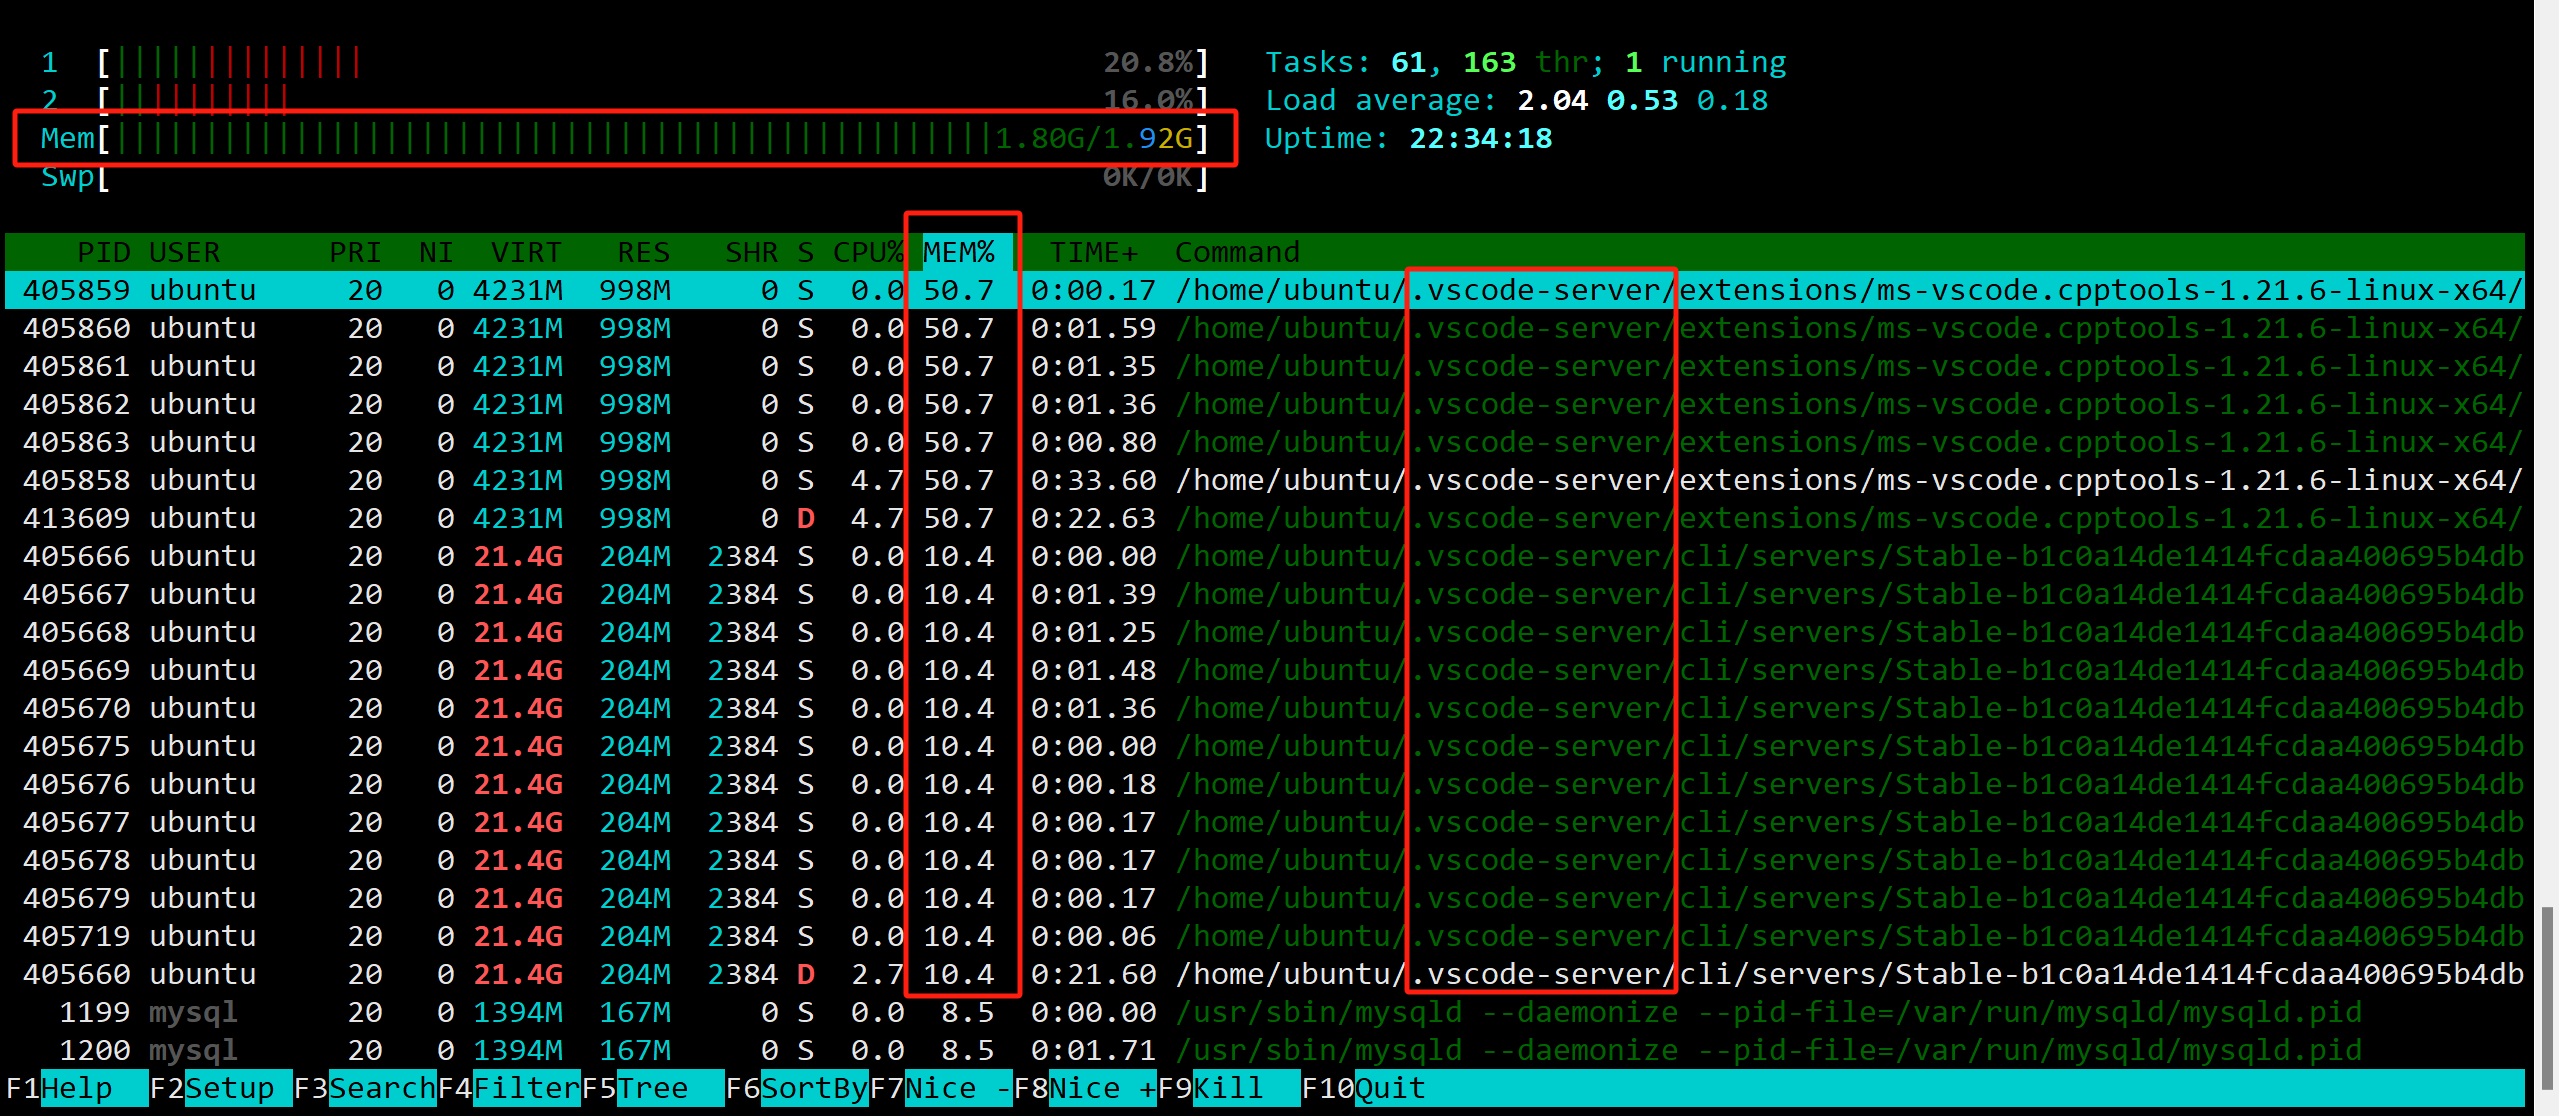Open F6 SortBy menu in footer

pyautogui.click(x=797, y=1088)
